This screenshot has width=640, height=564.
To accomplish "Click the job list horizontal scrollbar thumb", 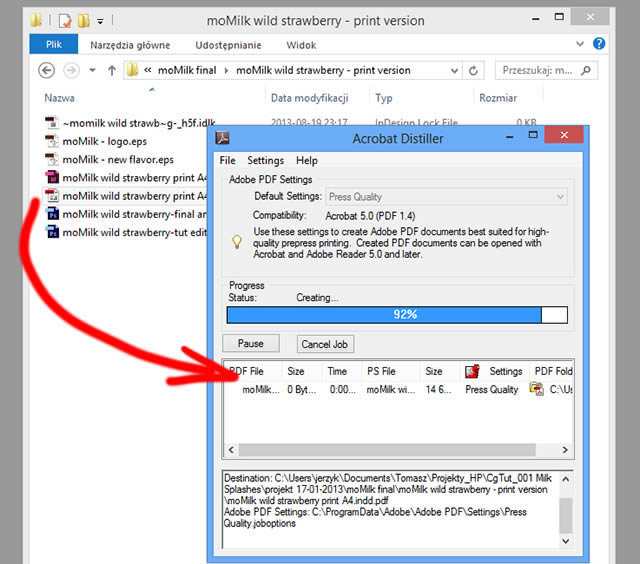I will [387, 450].
